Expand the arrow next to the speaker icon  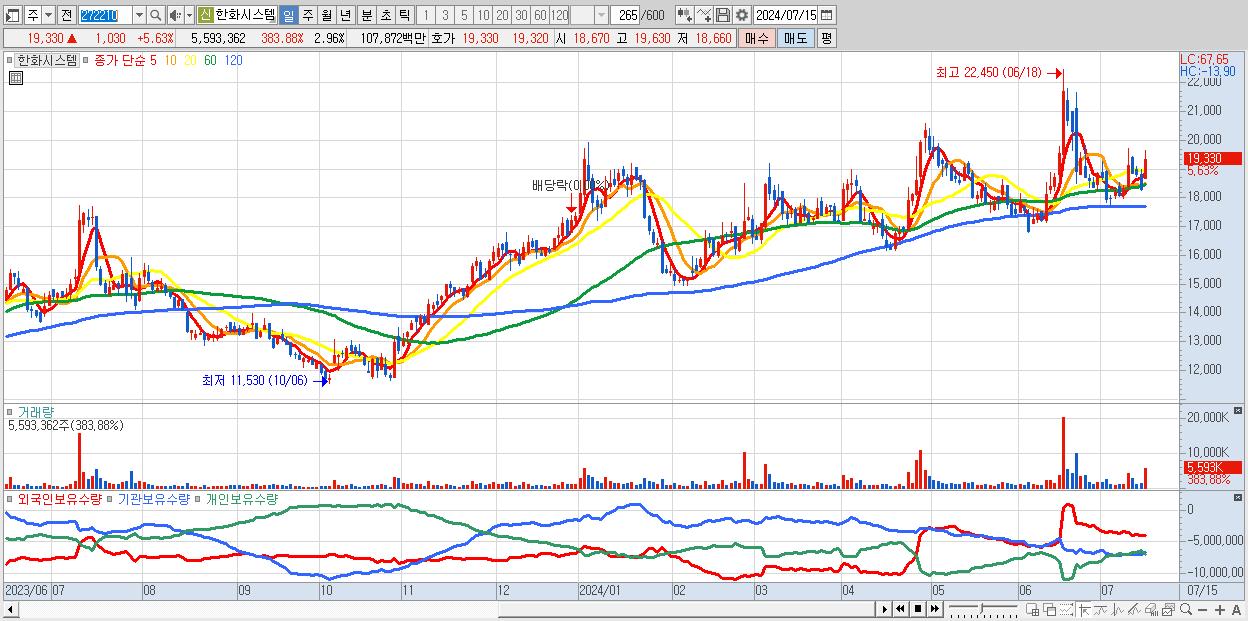coord(189,15)
